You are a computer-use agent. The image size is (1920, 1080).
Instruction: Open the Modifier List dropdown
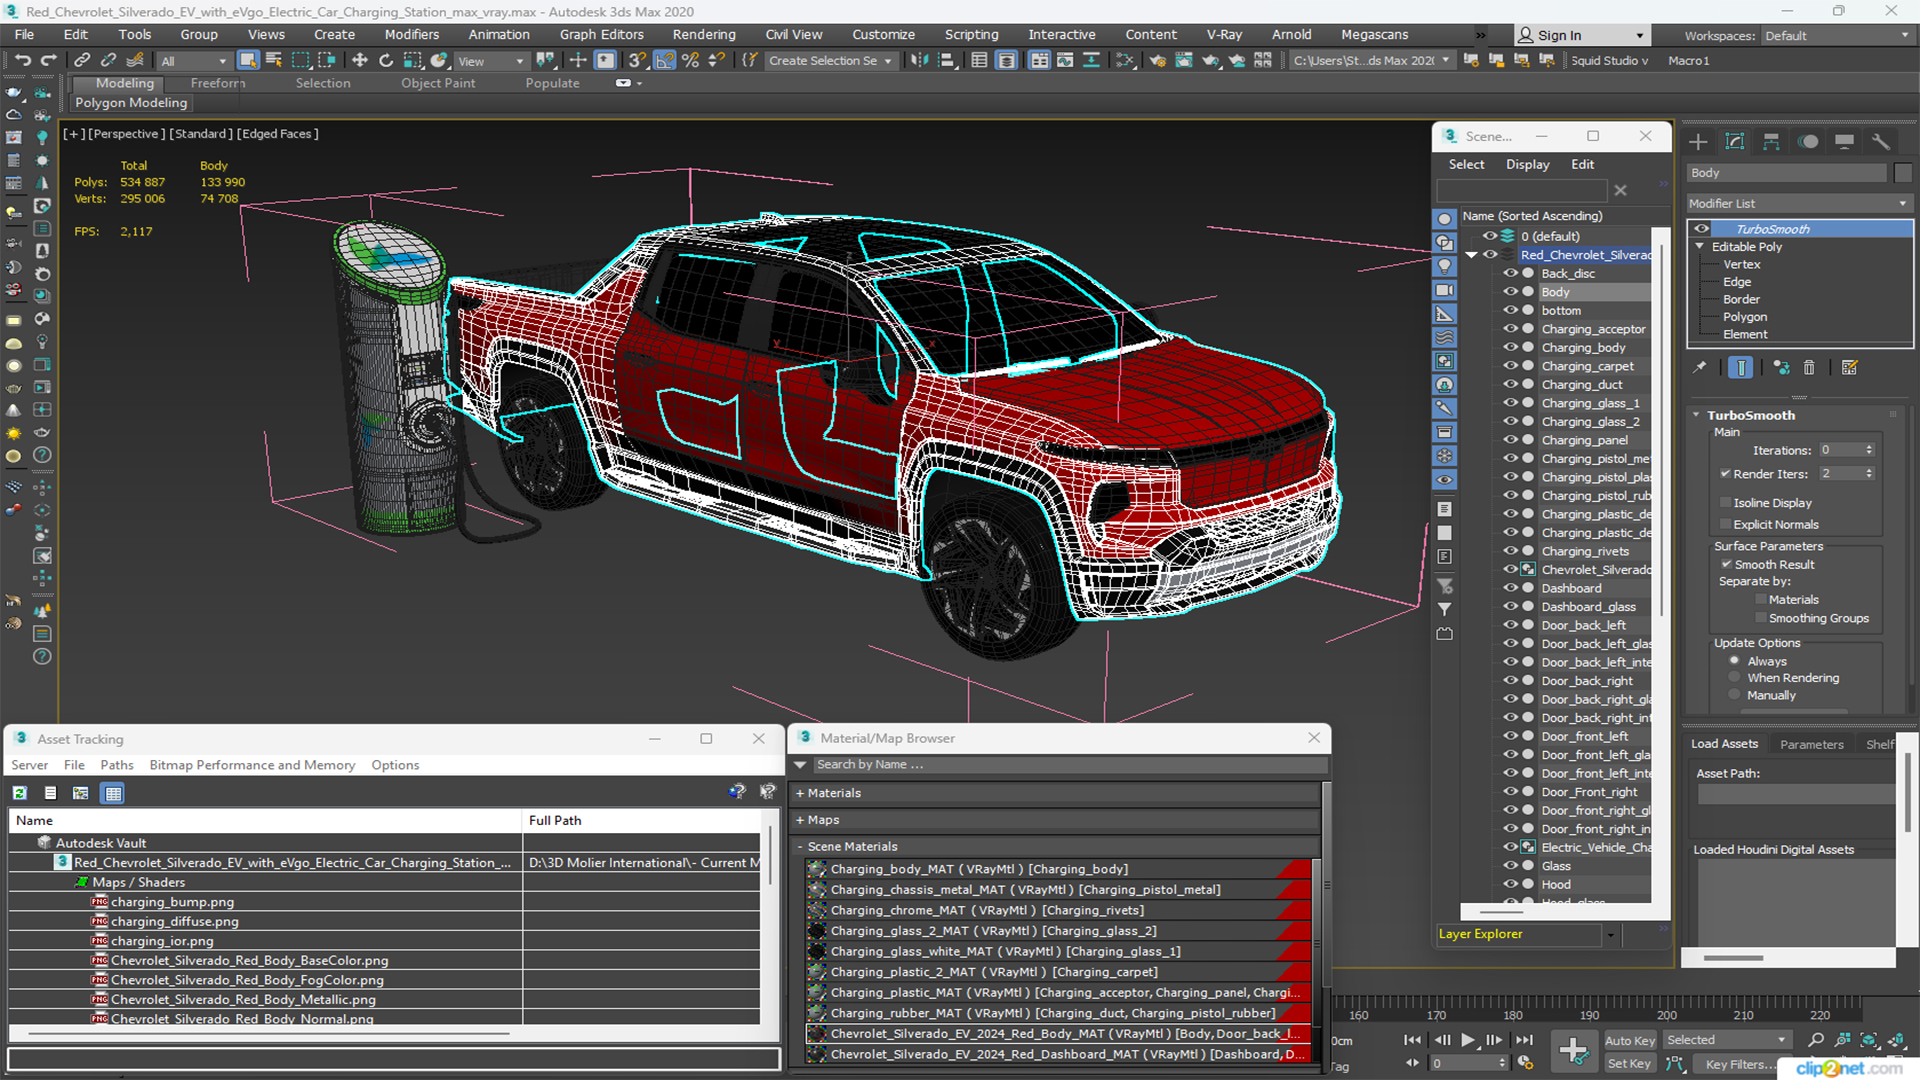1799,203
